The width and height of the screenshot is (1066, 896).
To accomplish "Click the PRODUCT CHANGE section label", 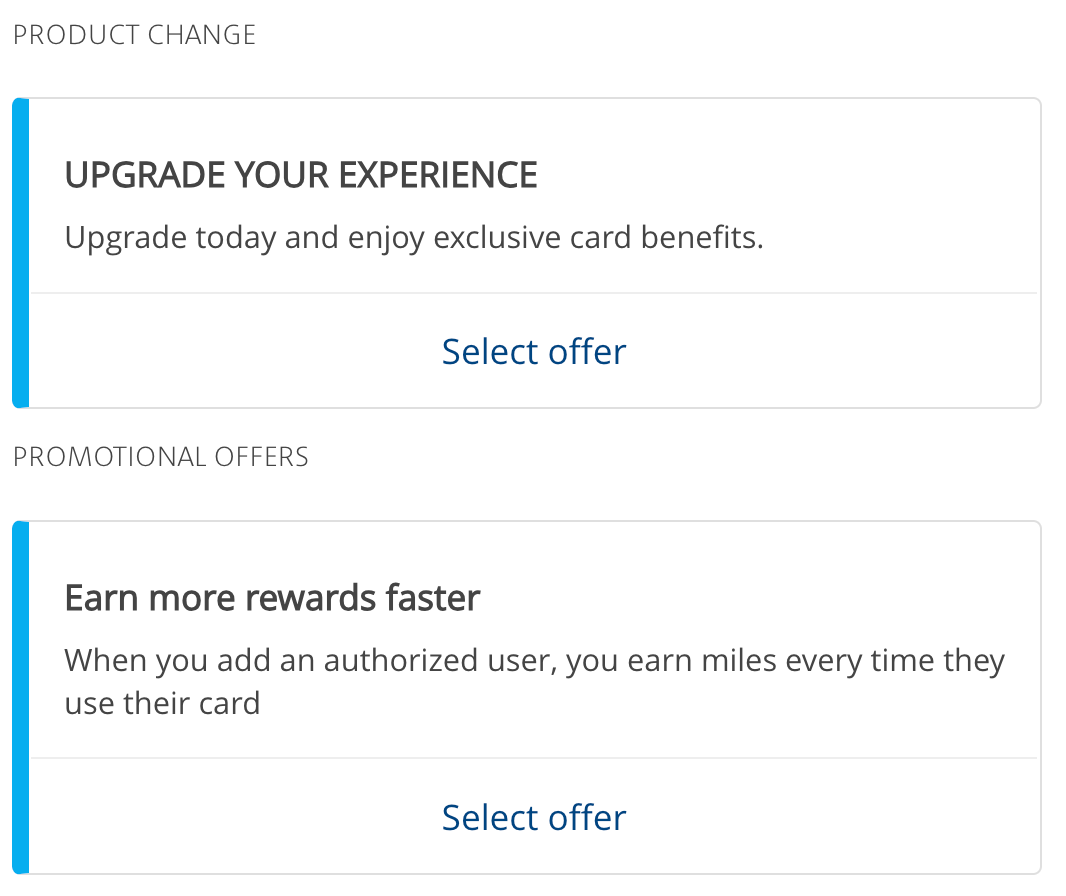I will (134, 35).
